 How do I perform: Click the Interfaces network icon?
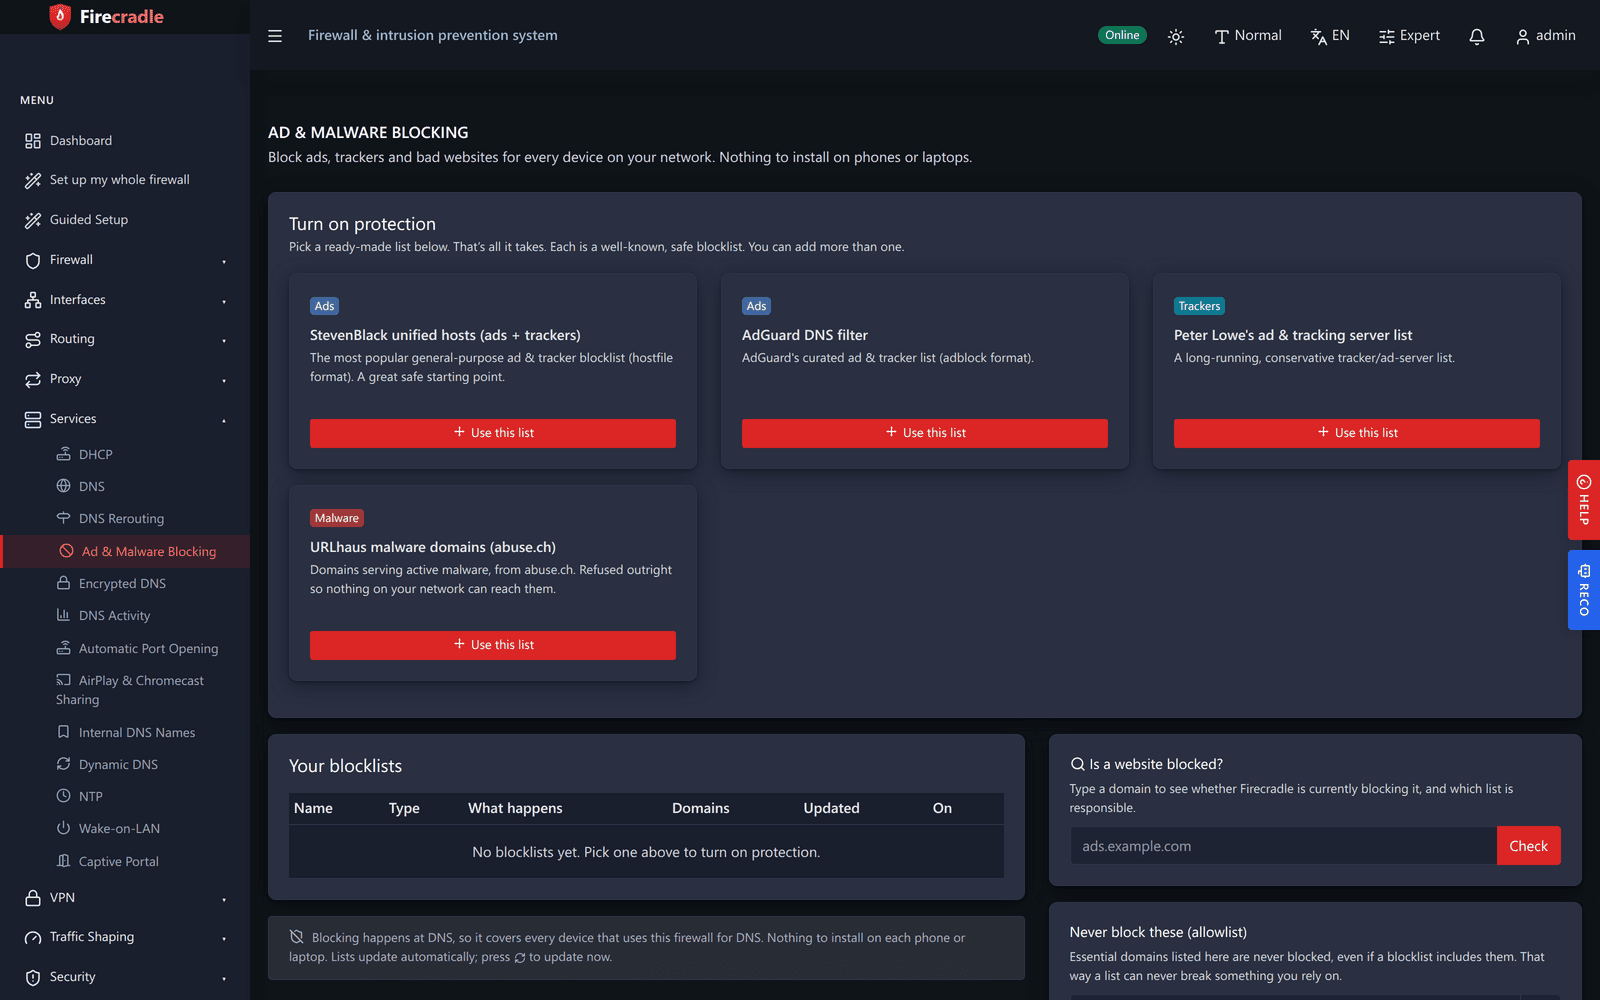(33, 300)
